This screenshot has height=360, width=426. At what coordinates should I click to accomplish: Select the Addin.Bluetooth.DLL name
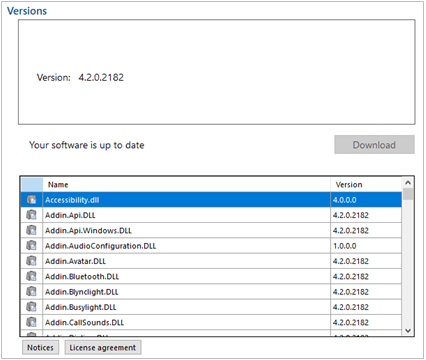pyautogui.click(x=82, y=276)
